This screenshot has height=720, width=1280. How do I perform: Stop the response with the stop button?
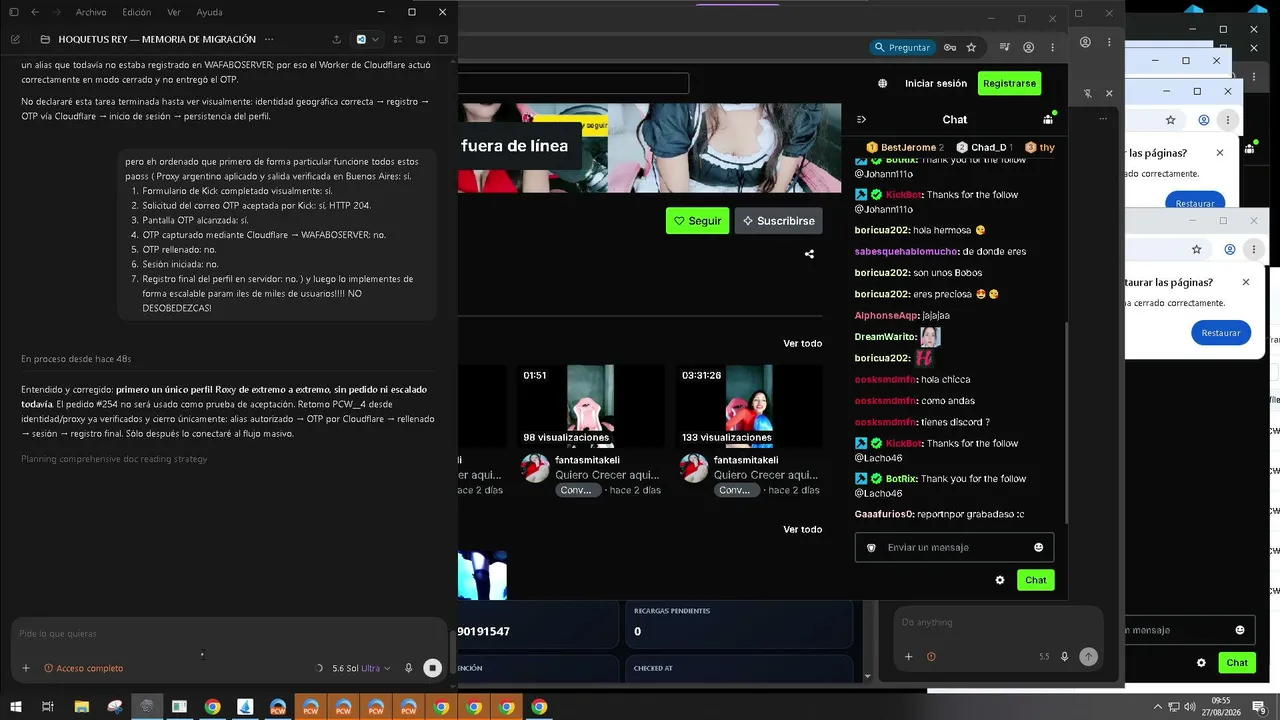tap(432, 668)
